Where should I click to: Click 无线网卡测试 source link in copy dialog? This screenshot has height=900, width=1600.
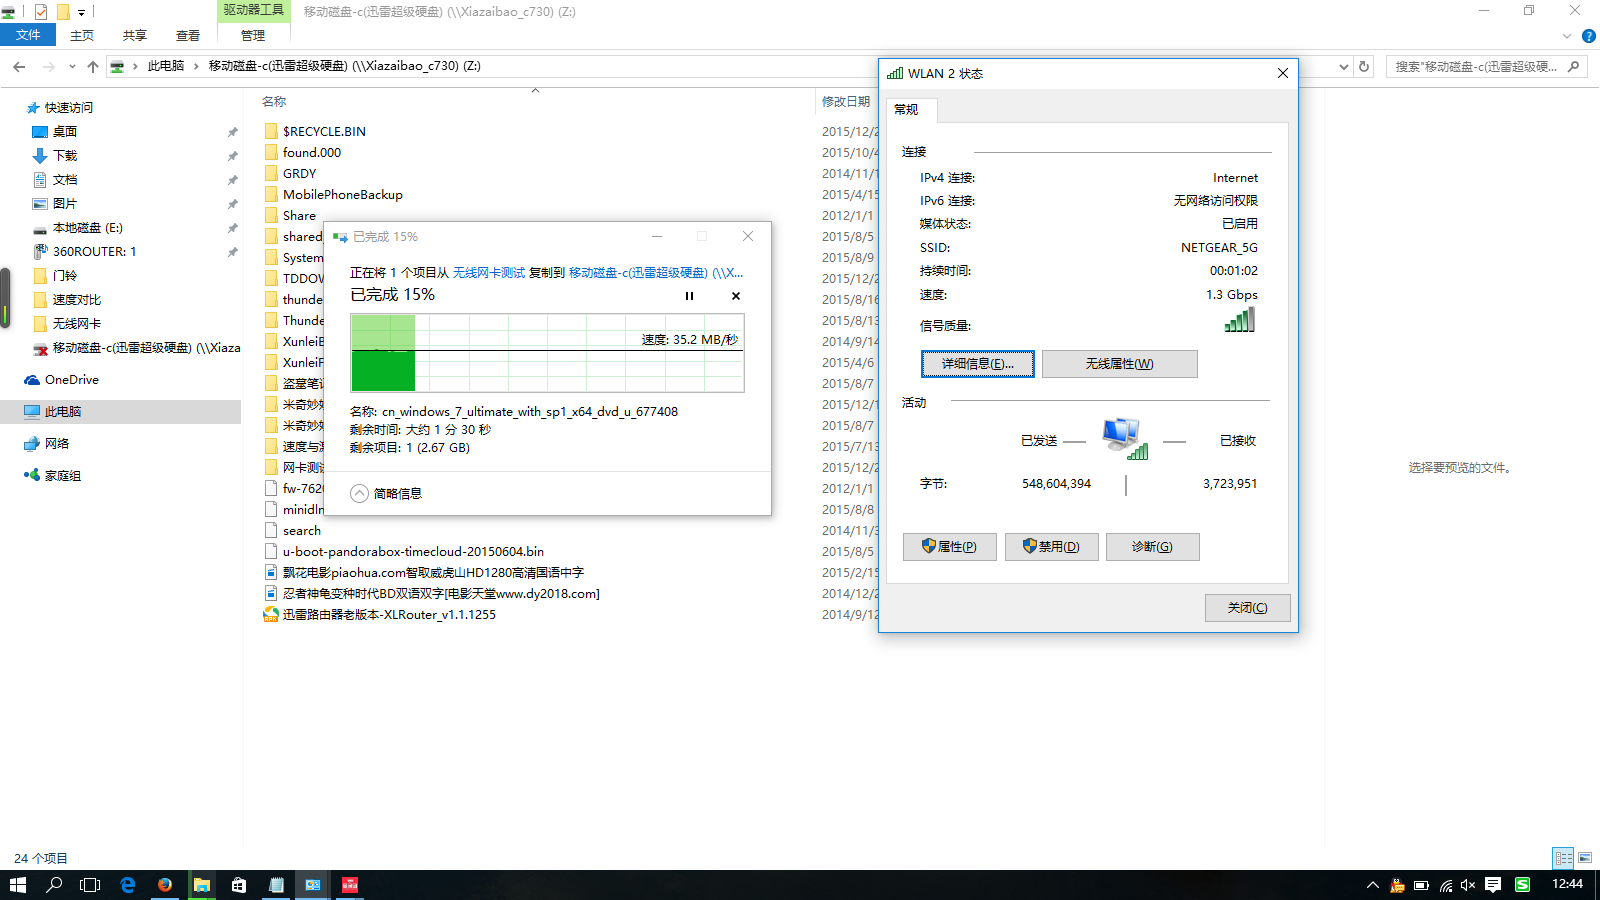489,273
